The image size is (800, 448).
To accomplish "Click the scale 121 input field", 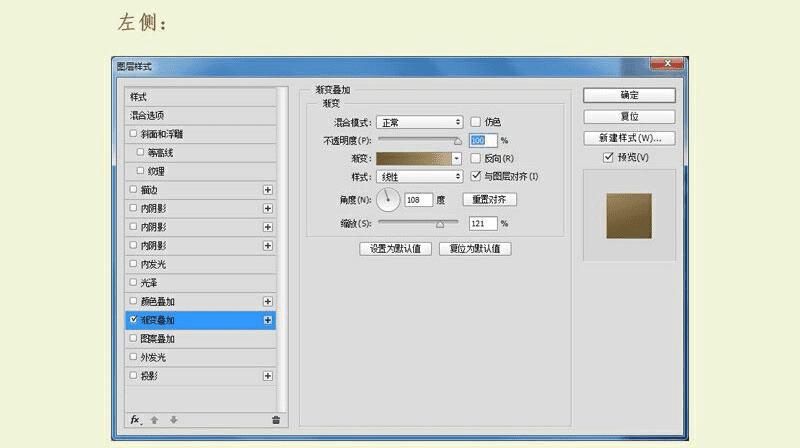I will point(483,223).
